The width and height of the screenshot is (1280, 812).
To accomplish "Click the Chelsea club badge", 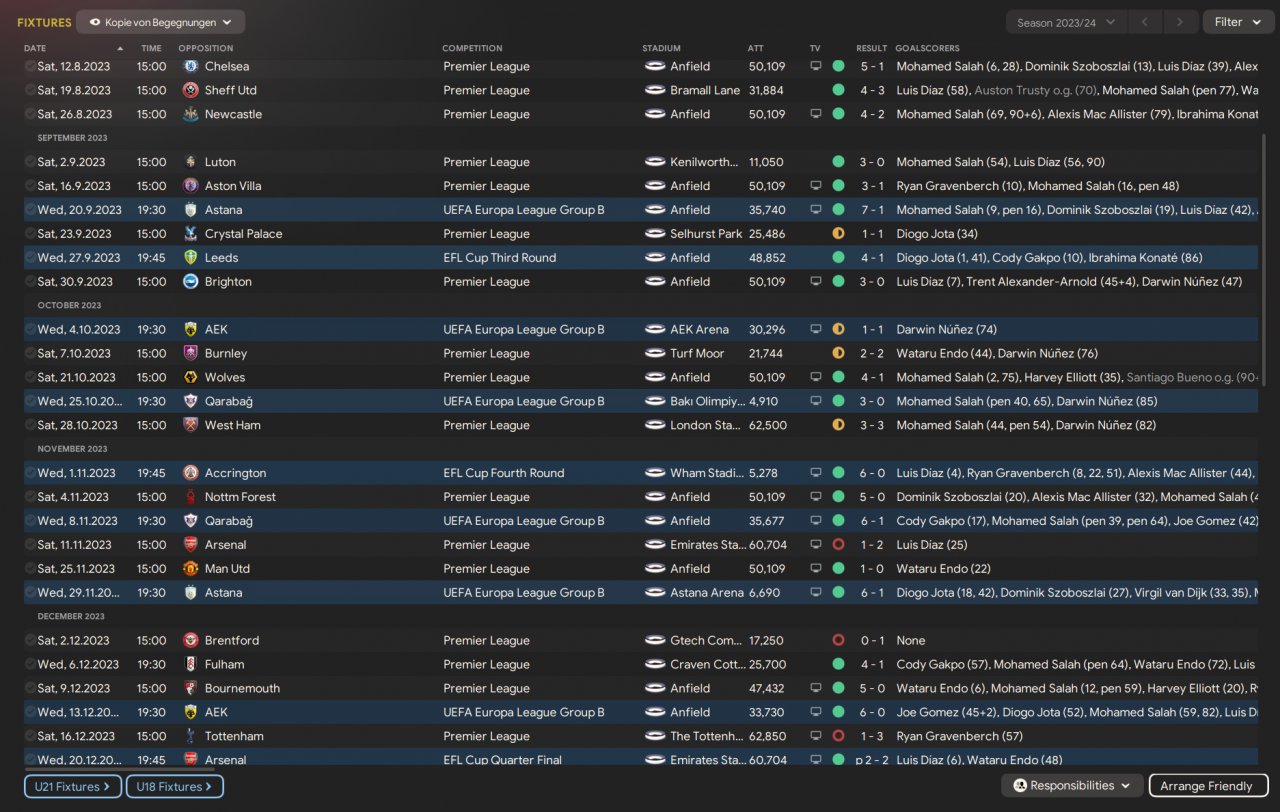I will pyautogui.click(x=191, y=66).
